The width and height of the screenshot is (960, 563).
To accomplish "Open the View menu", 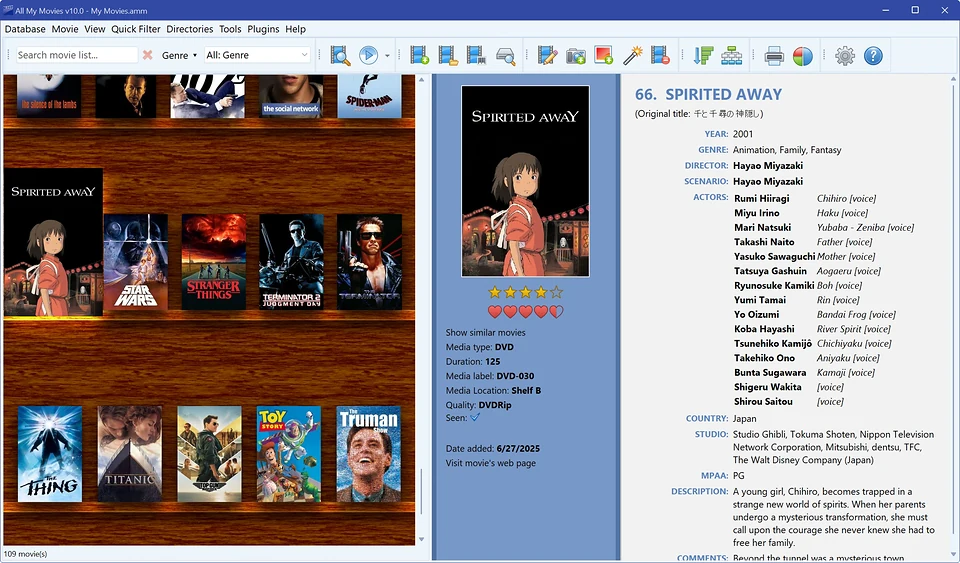I will pyautogui.click(x=95, y=29).
